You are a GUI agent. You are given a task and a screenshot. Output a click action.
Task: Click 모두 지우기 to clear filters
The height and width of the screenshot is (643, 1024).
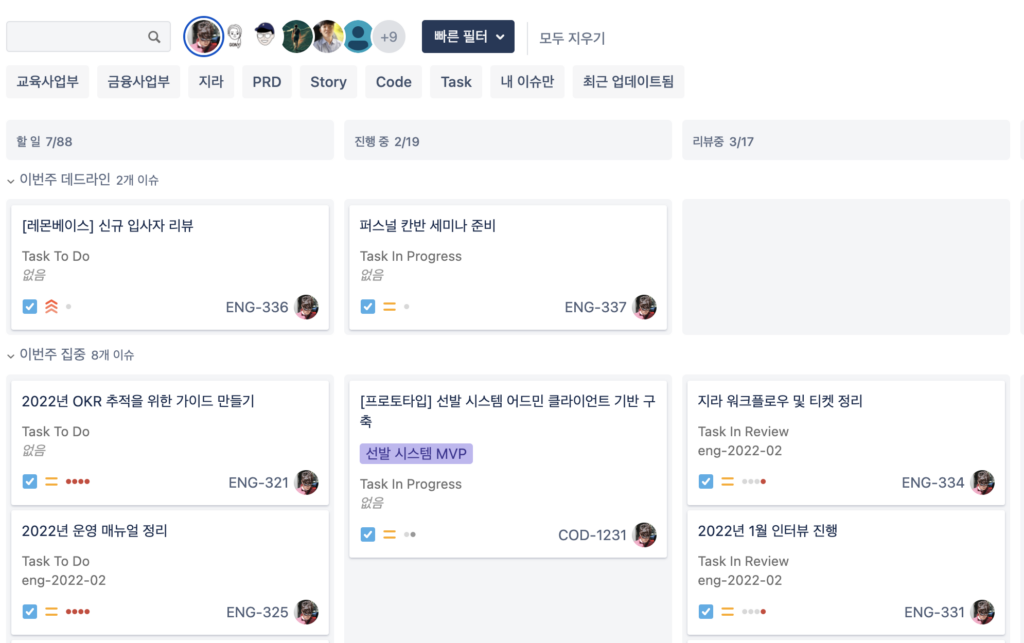[x=572, y=38]
